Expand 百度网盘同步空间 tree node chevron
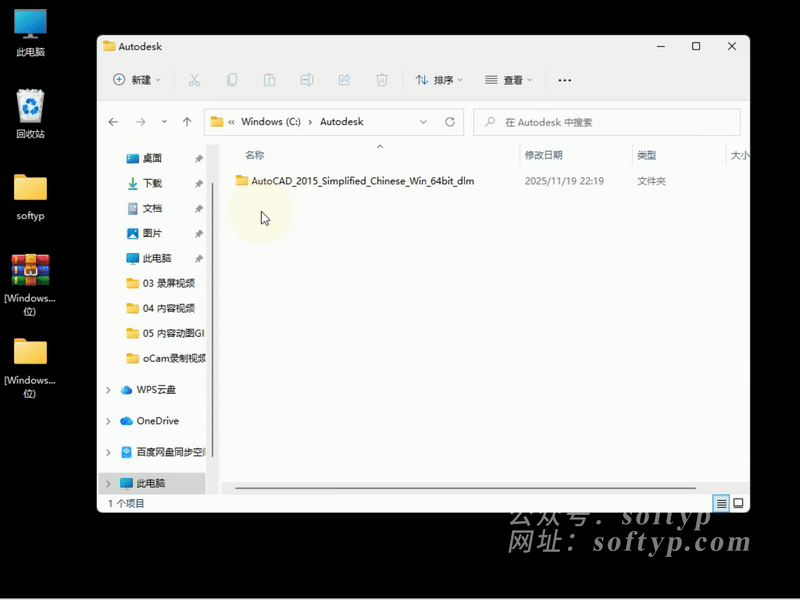This screenshot has height=600, width=800. pos(108,453)
